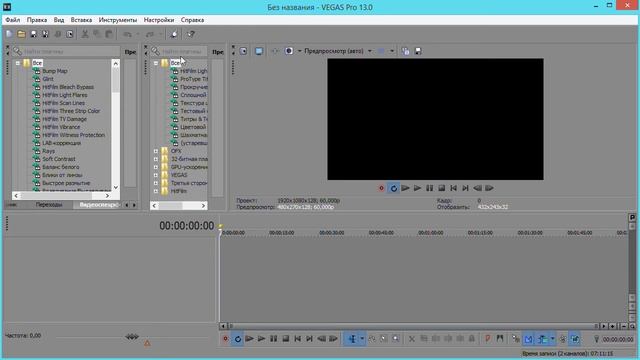Open the Вставка menu

[81, 20]
